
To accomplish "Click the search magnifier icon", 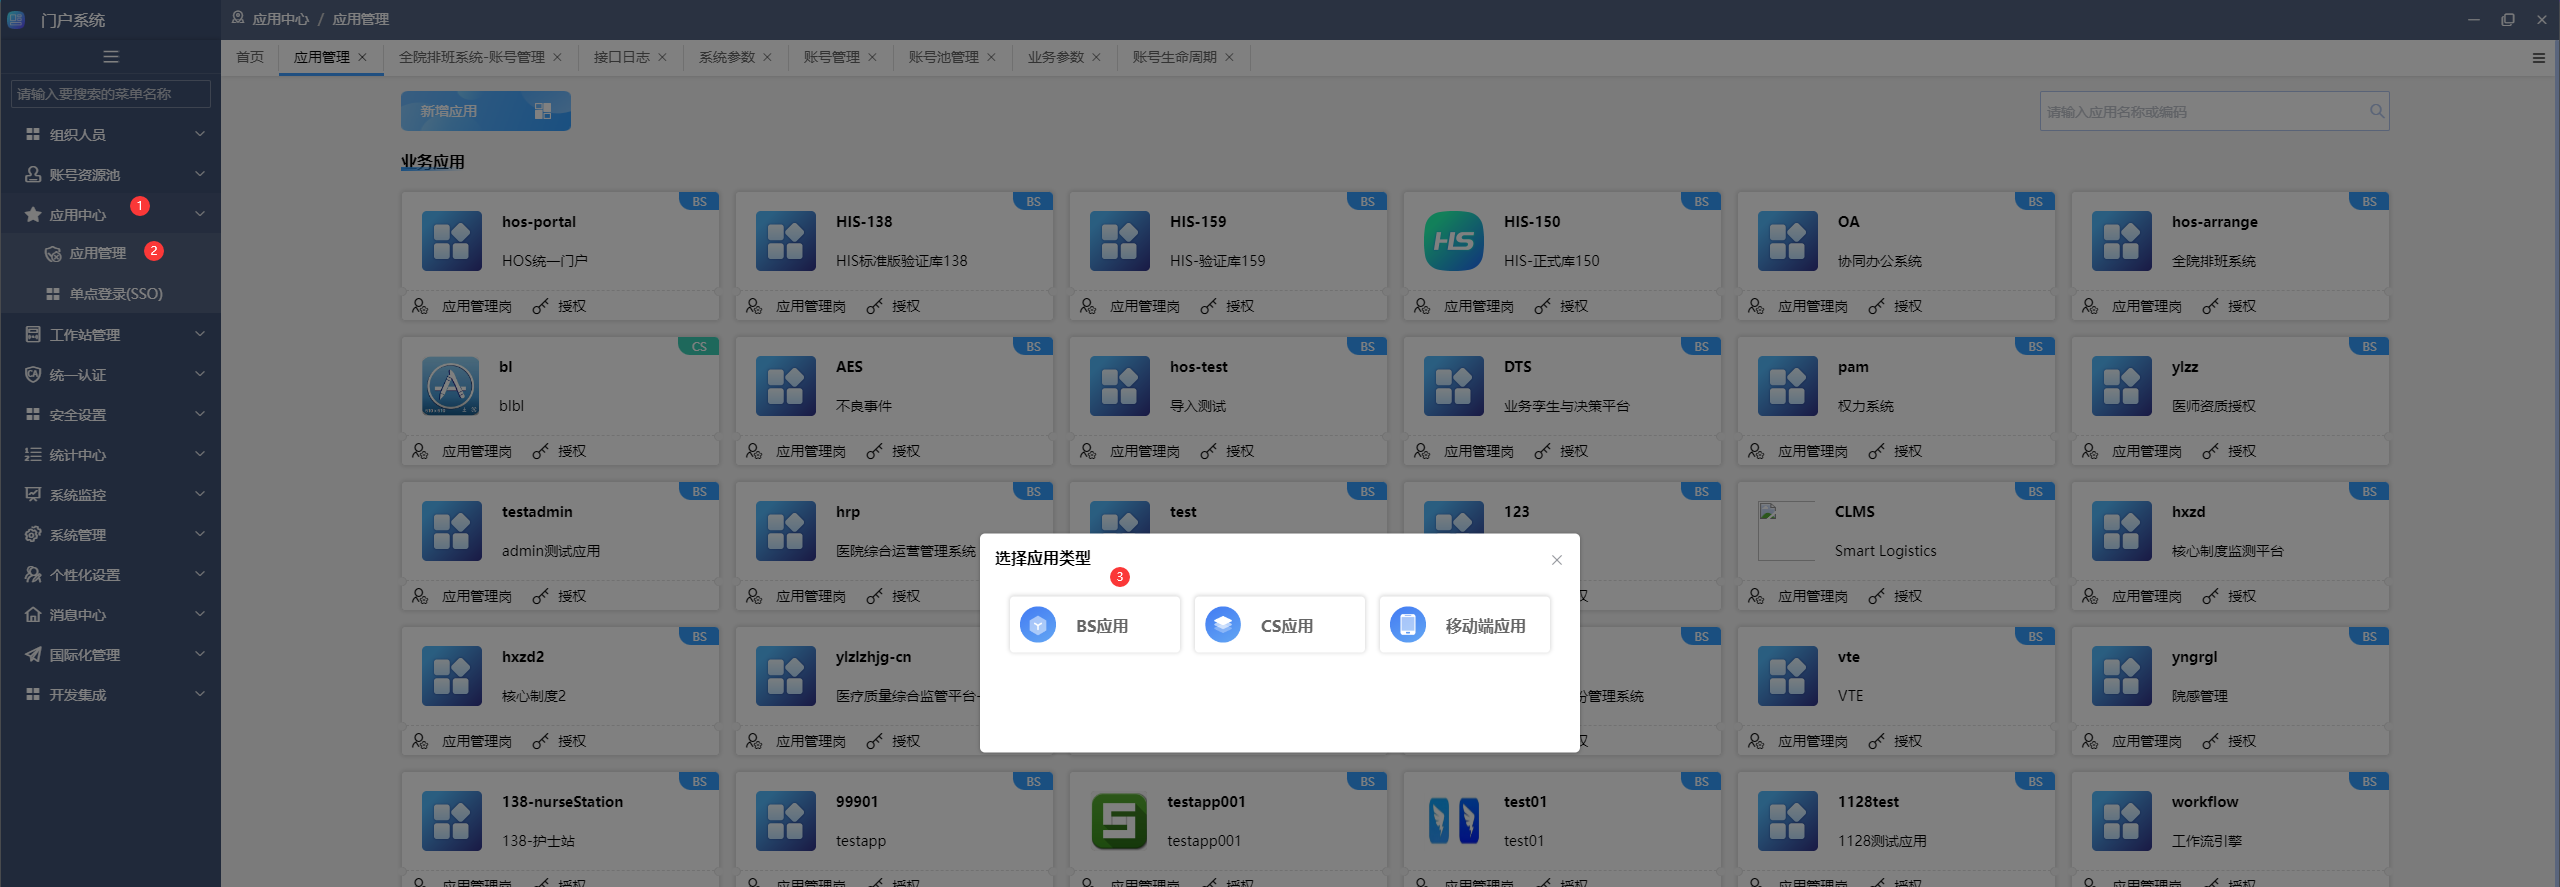I will coord(2377,111).
